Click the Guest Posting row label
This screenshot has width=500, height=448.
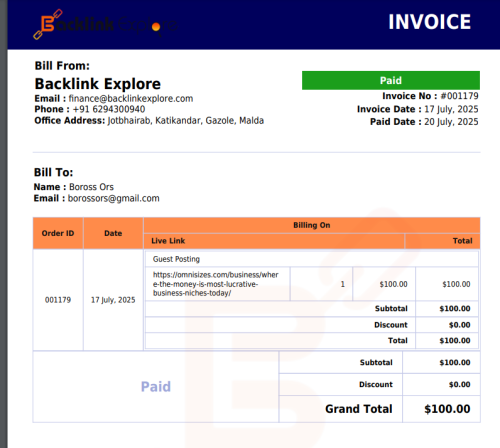click(176, 259)
